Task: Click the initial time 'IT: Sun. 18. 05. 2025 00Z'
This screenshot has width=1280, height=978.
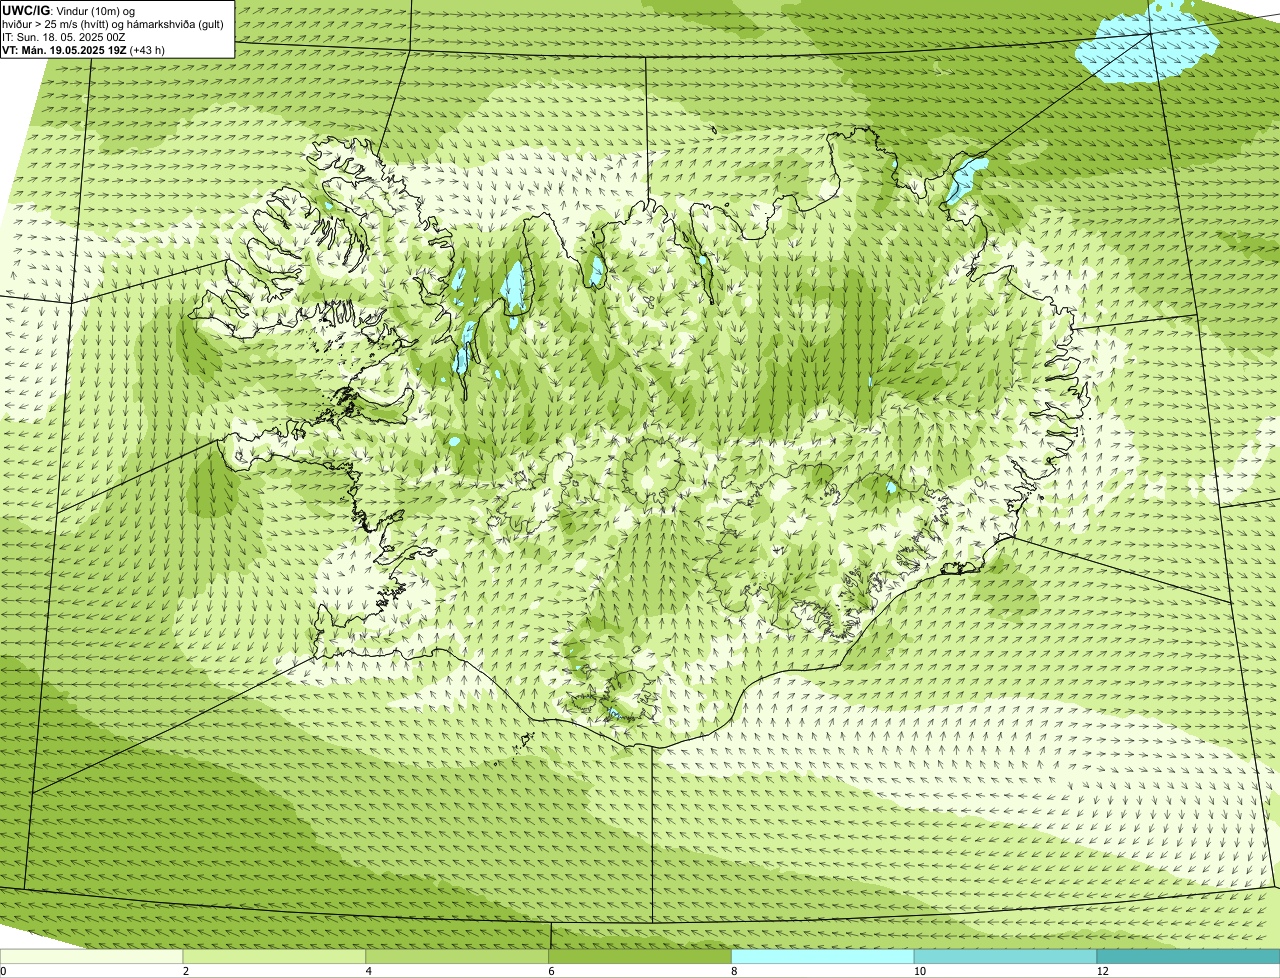Action: [x=63, y=37]
